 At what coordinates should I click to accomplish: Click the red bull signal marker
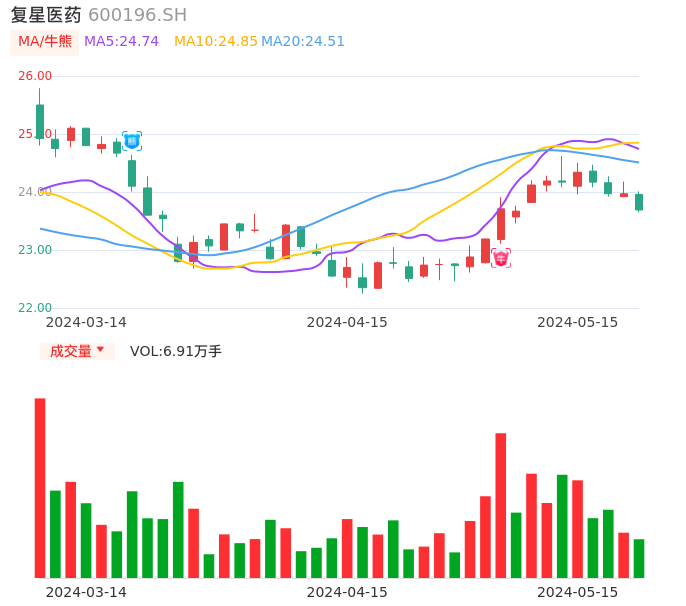(501, 258)
